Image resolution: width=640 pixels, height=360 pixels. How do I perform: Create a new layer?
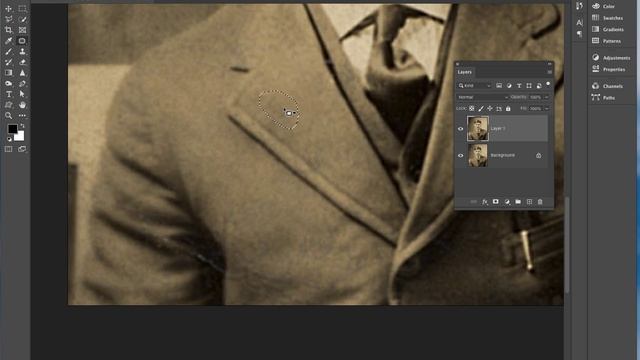[x=529, y=202]
